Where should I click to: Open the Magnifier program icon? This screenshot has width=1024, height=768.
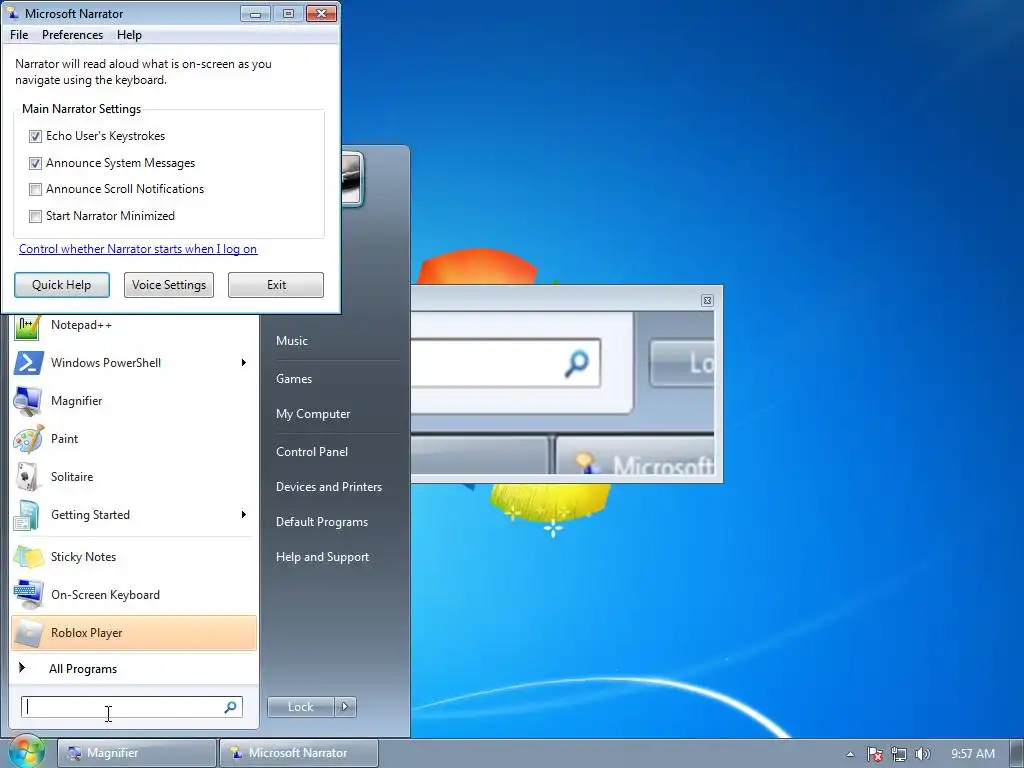pyautogui.click(x=27, y=401)
